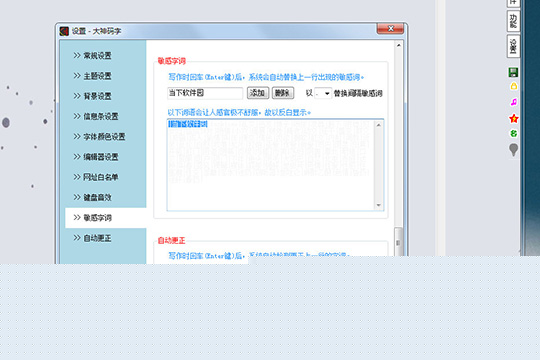Viewport: 540px width, 360px height.
Task: Open the replacement character dropdown
Action: (323, 93)
